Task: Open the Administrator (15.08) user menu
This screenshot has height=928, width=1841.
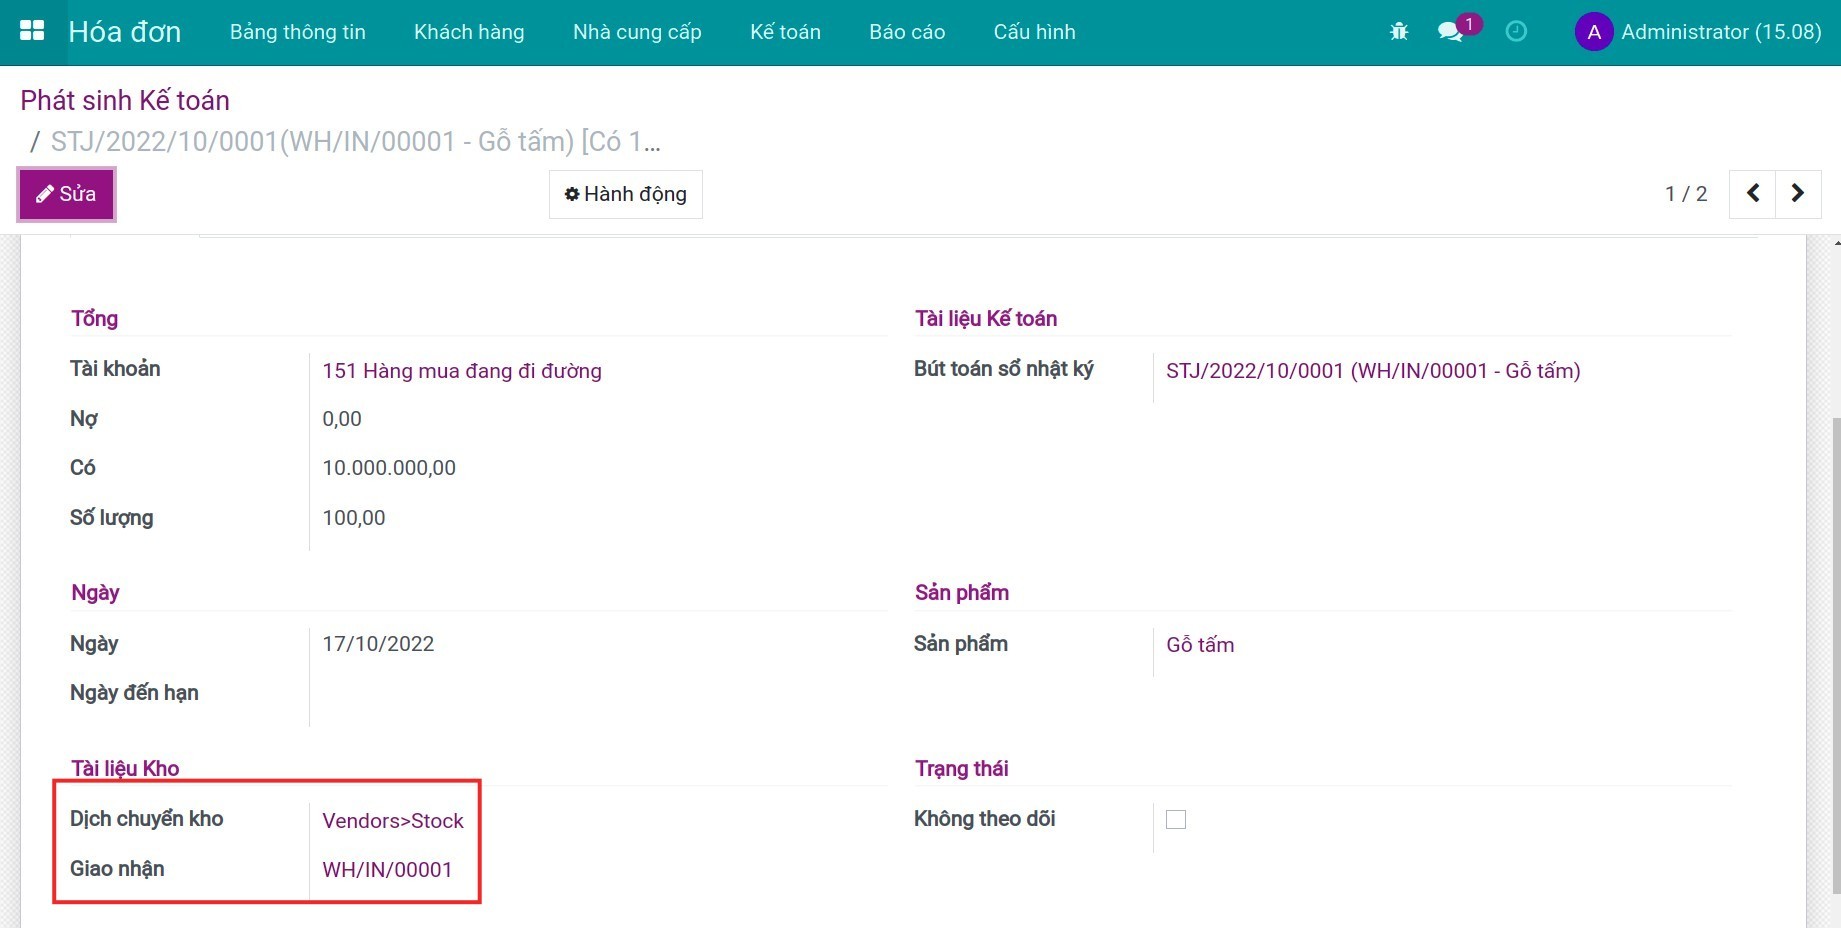Action: (x=1720, y=32)
